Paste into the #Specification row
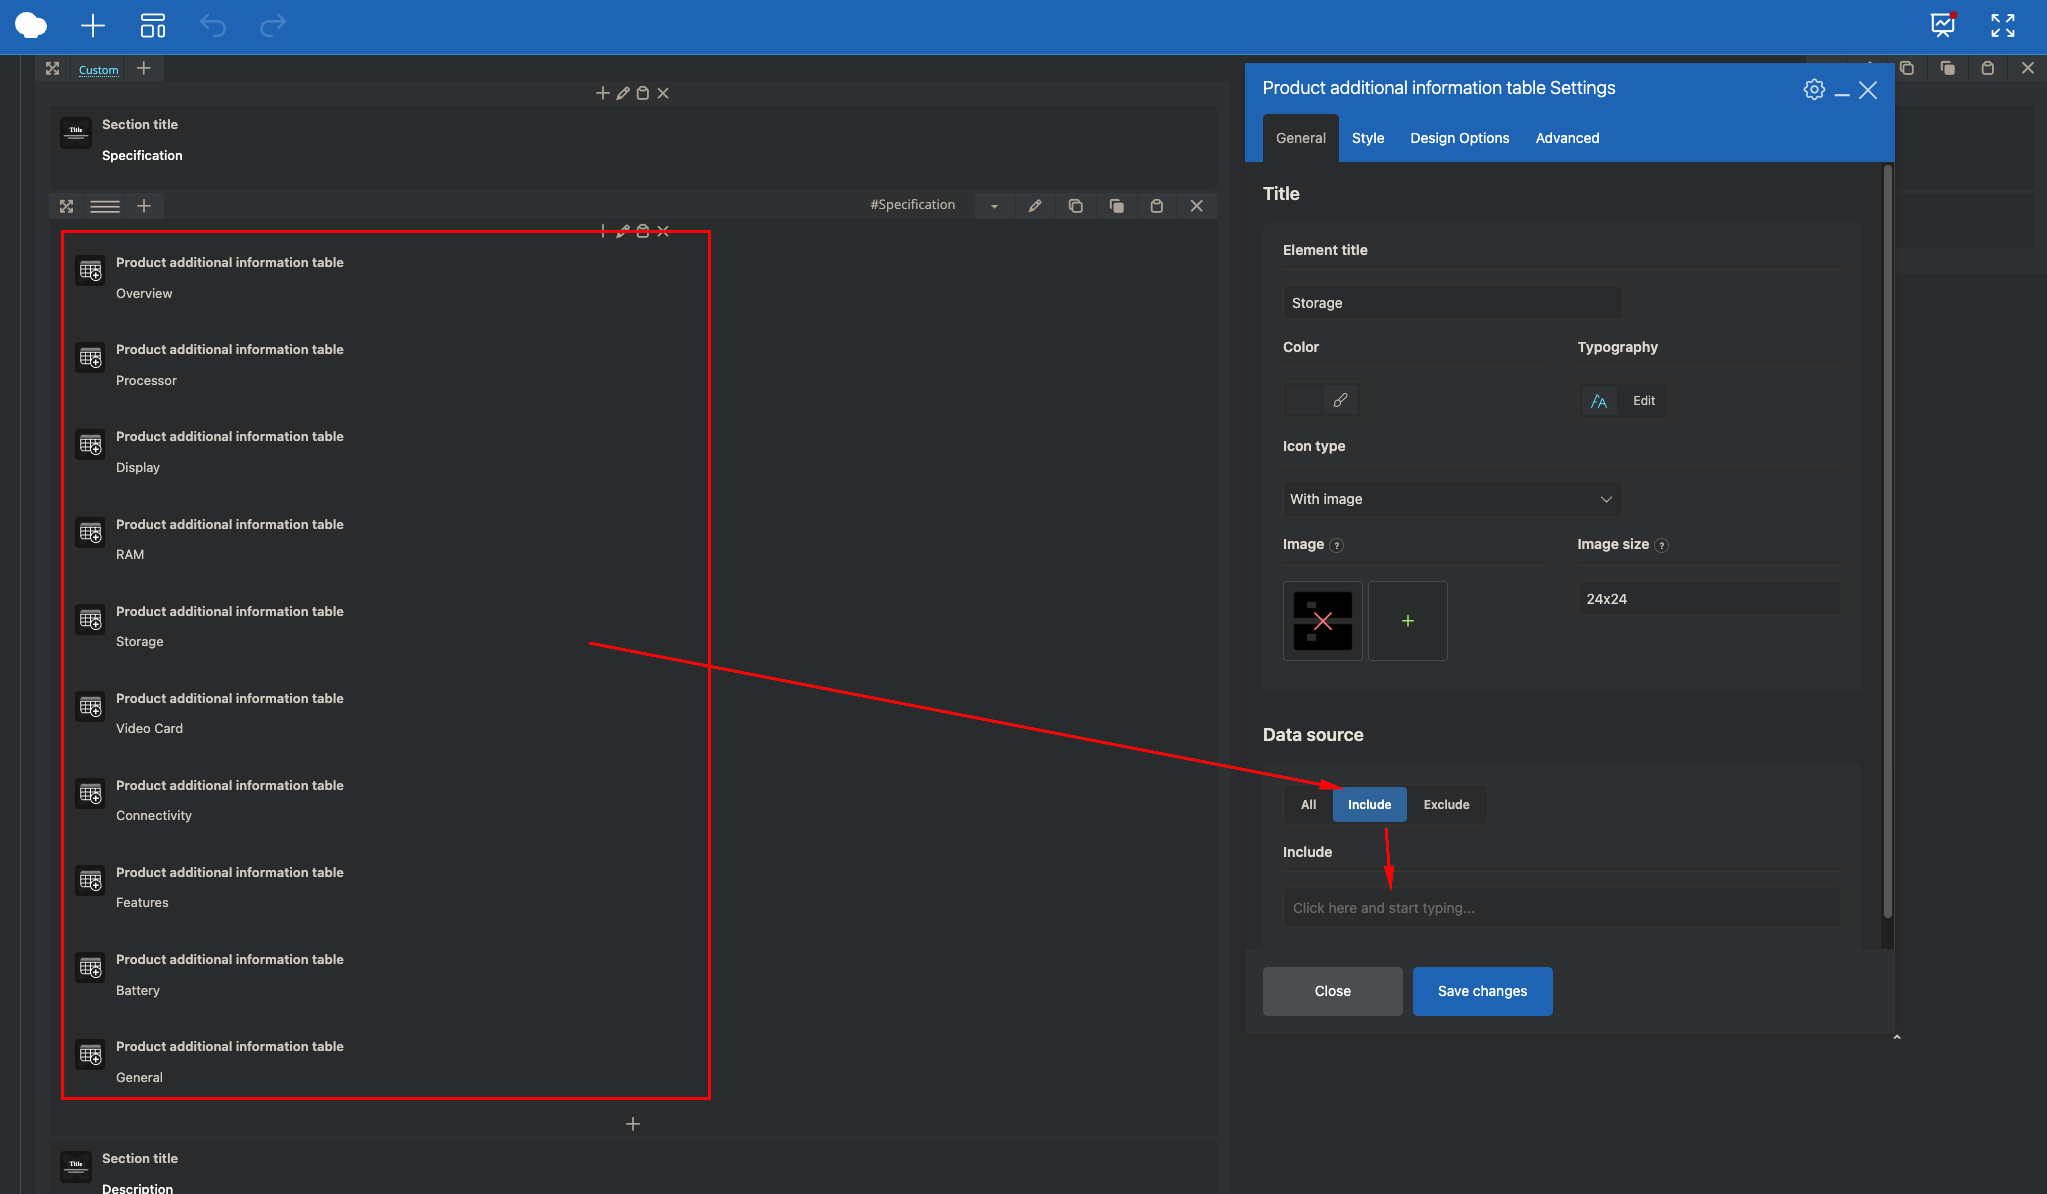This screenshot has width=2047, height=1194. point(1157,206)
